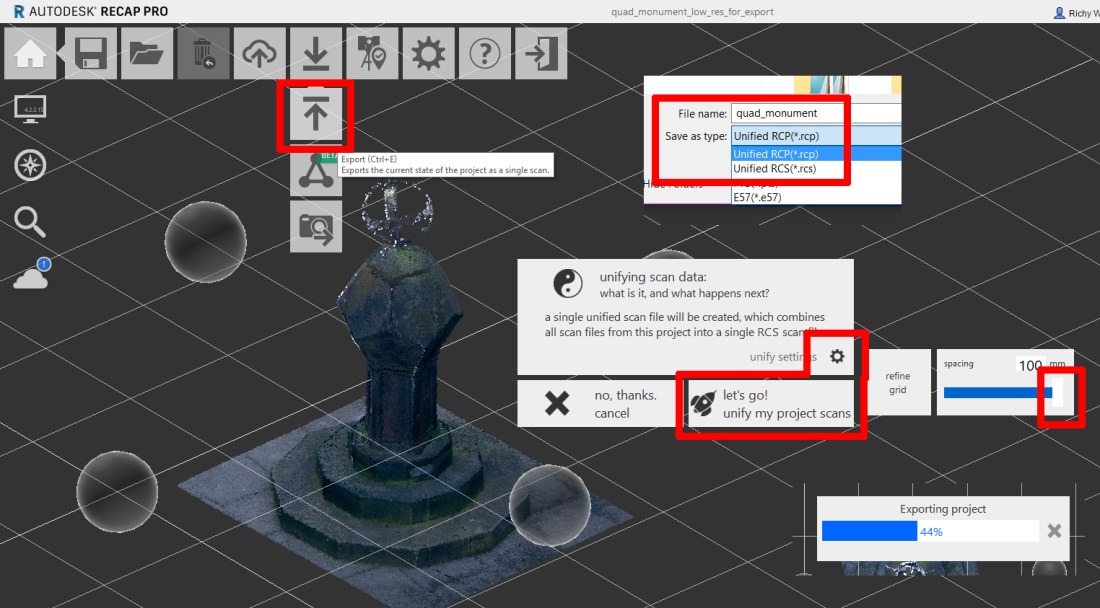The height and width of the screenshot is (608, 1100).
Task: Save the project with the floppy disk icon
Action: pyautogui.click(x=92, y=54)
